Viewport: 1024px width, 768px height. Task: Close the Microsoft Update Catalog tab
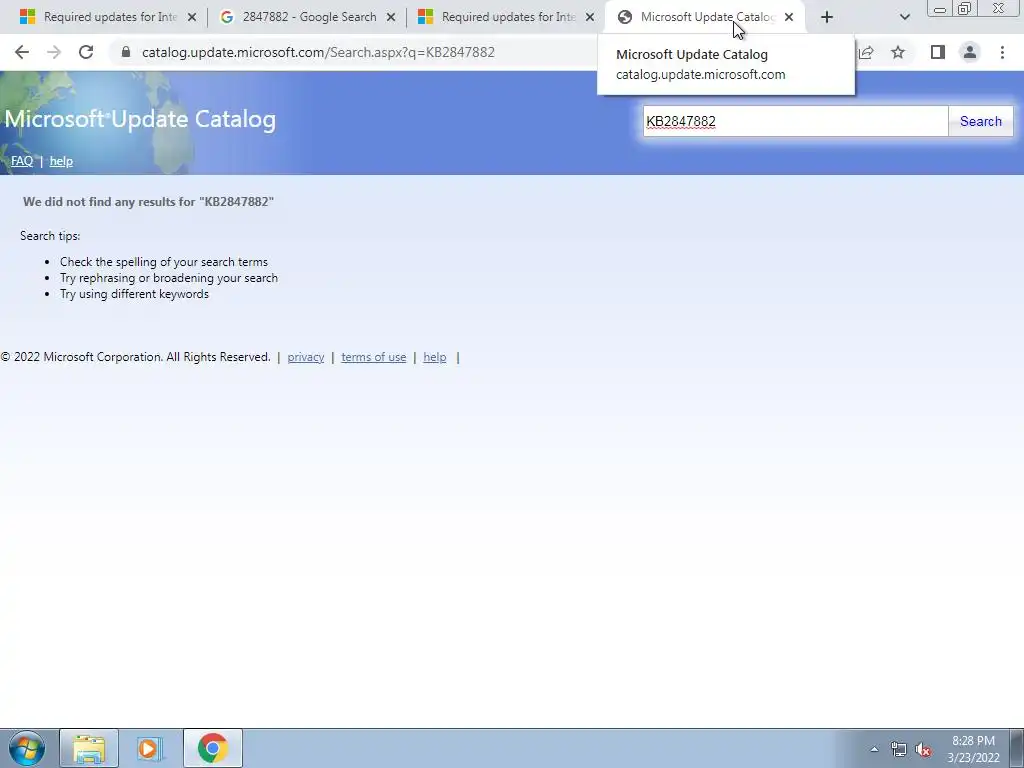click(x=789, y=18)
